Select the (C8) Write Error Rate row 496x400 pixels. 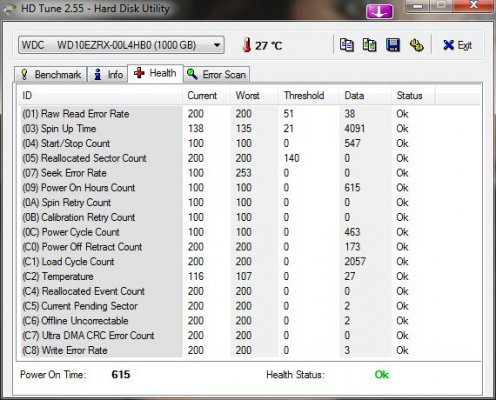coord(228,350)
